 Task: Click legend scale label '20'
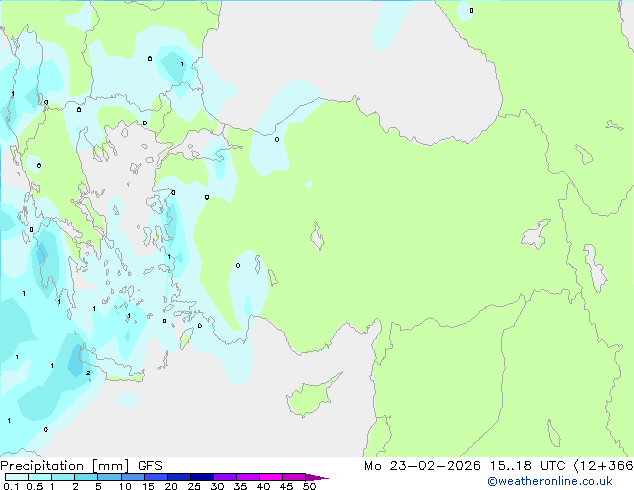171,486
